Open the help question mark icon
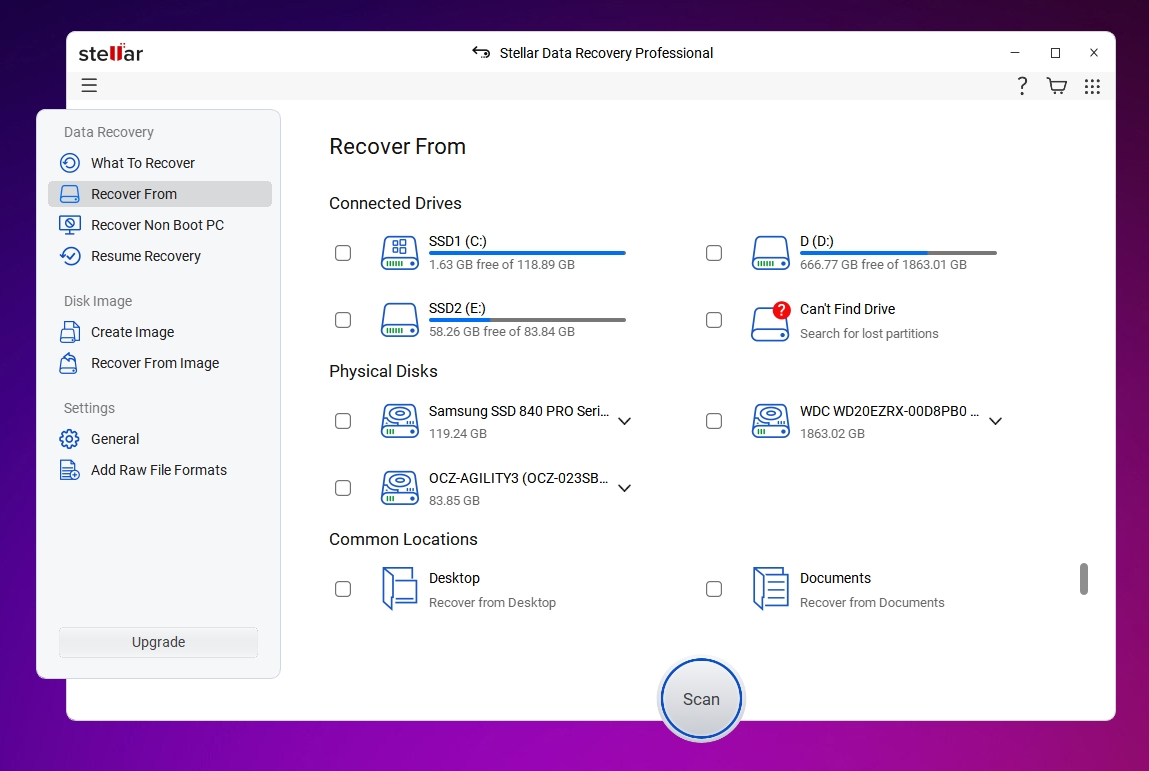The image size is (1149, 771). click(1021, 86)
